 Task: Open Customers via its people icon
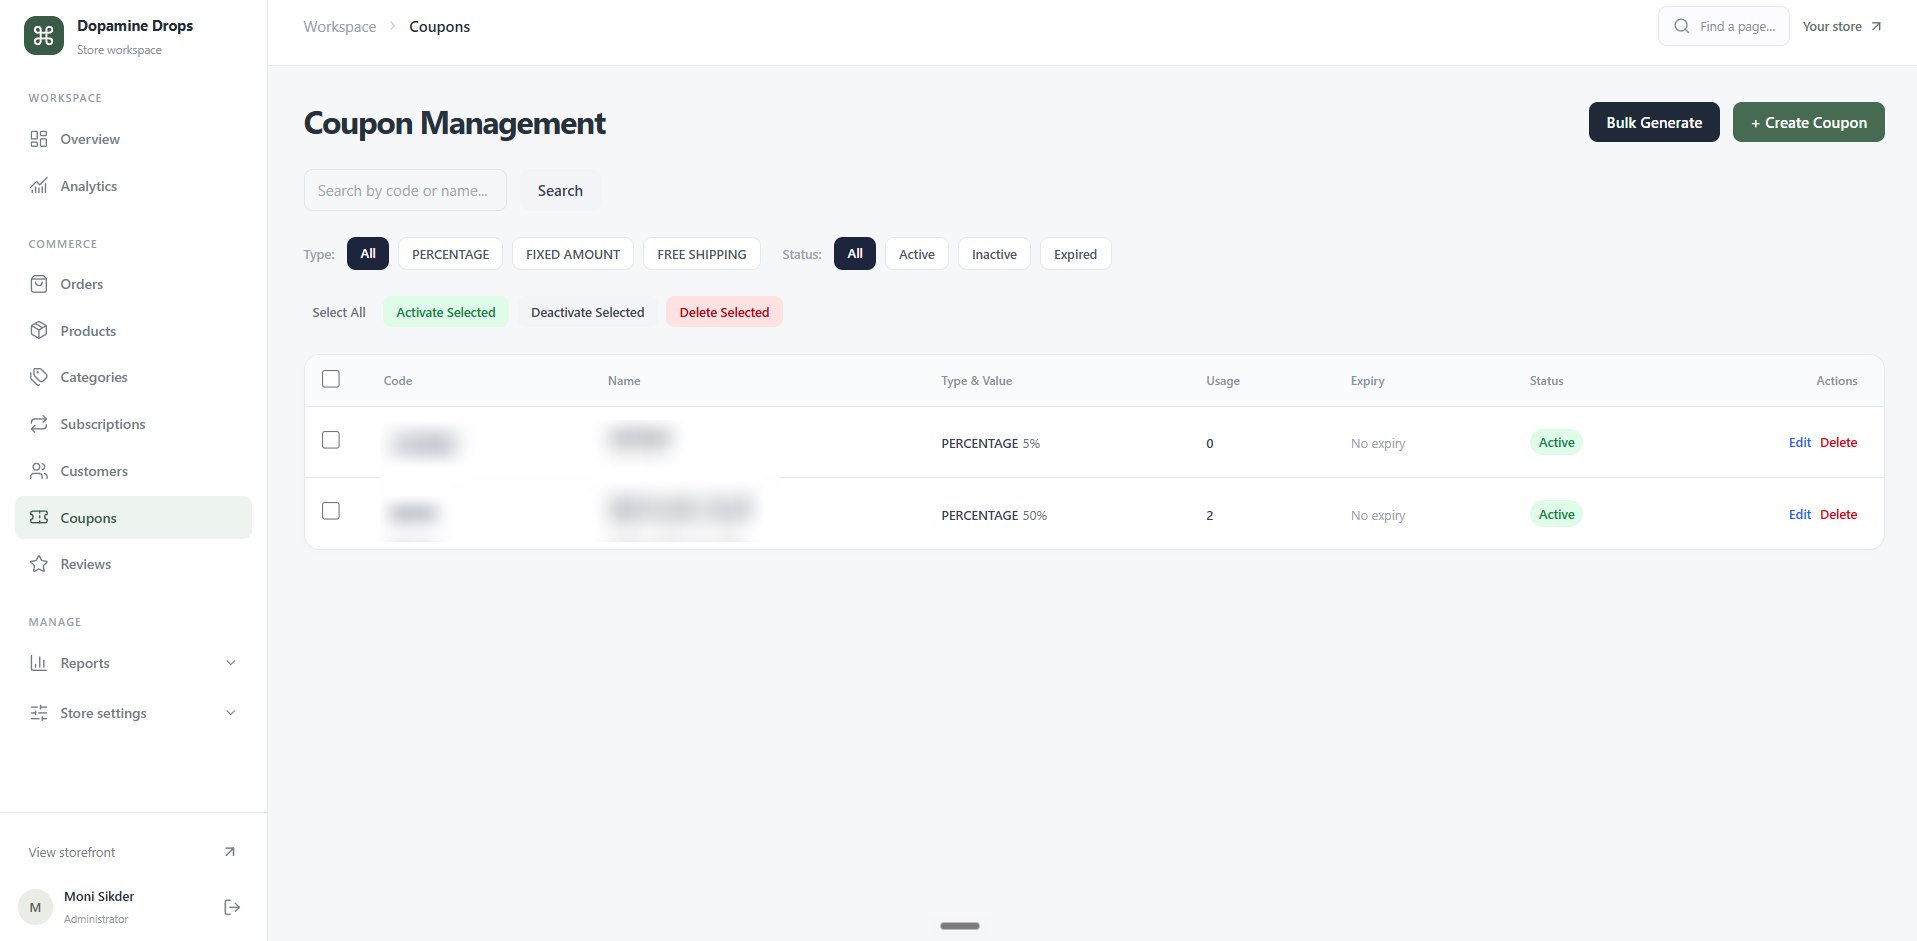click(39, 471)
